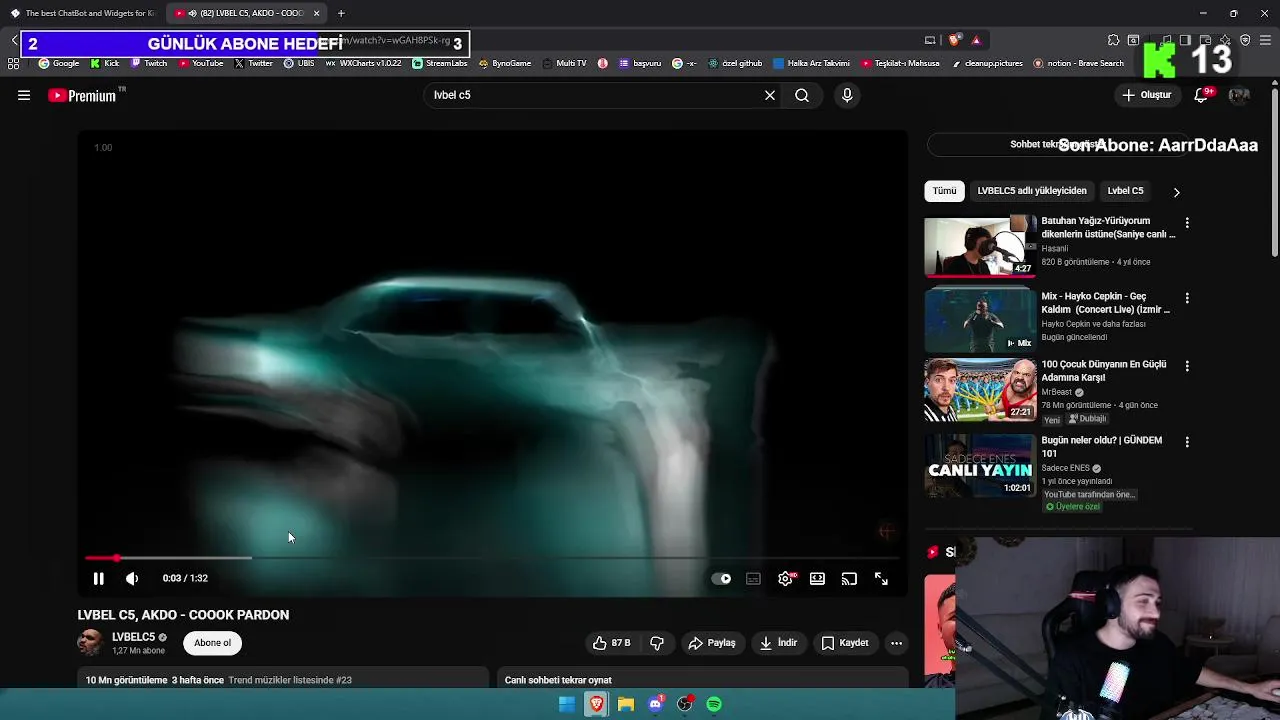Open the Windows Start button
This screenshot has width=1280, height=720.
pos(566,704)
